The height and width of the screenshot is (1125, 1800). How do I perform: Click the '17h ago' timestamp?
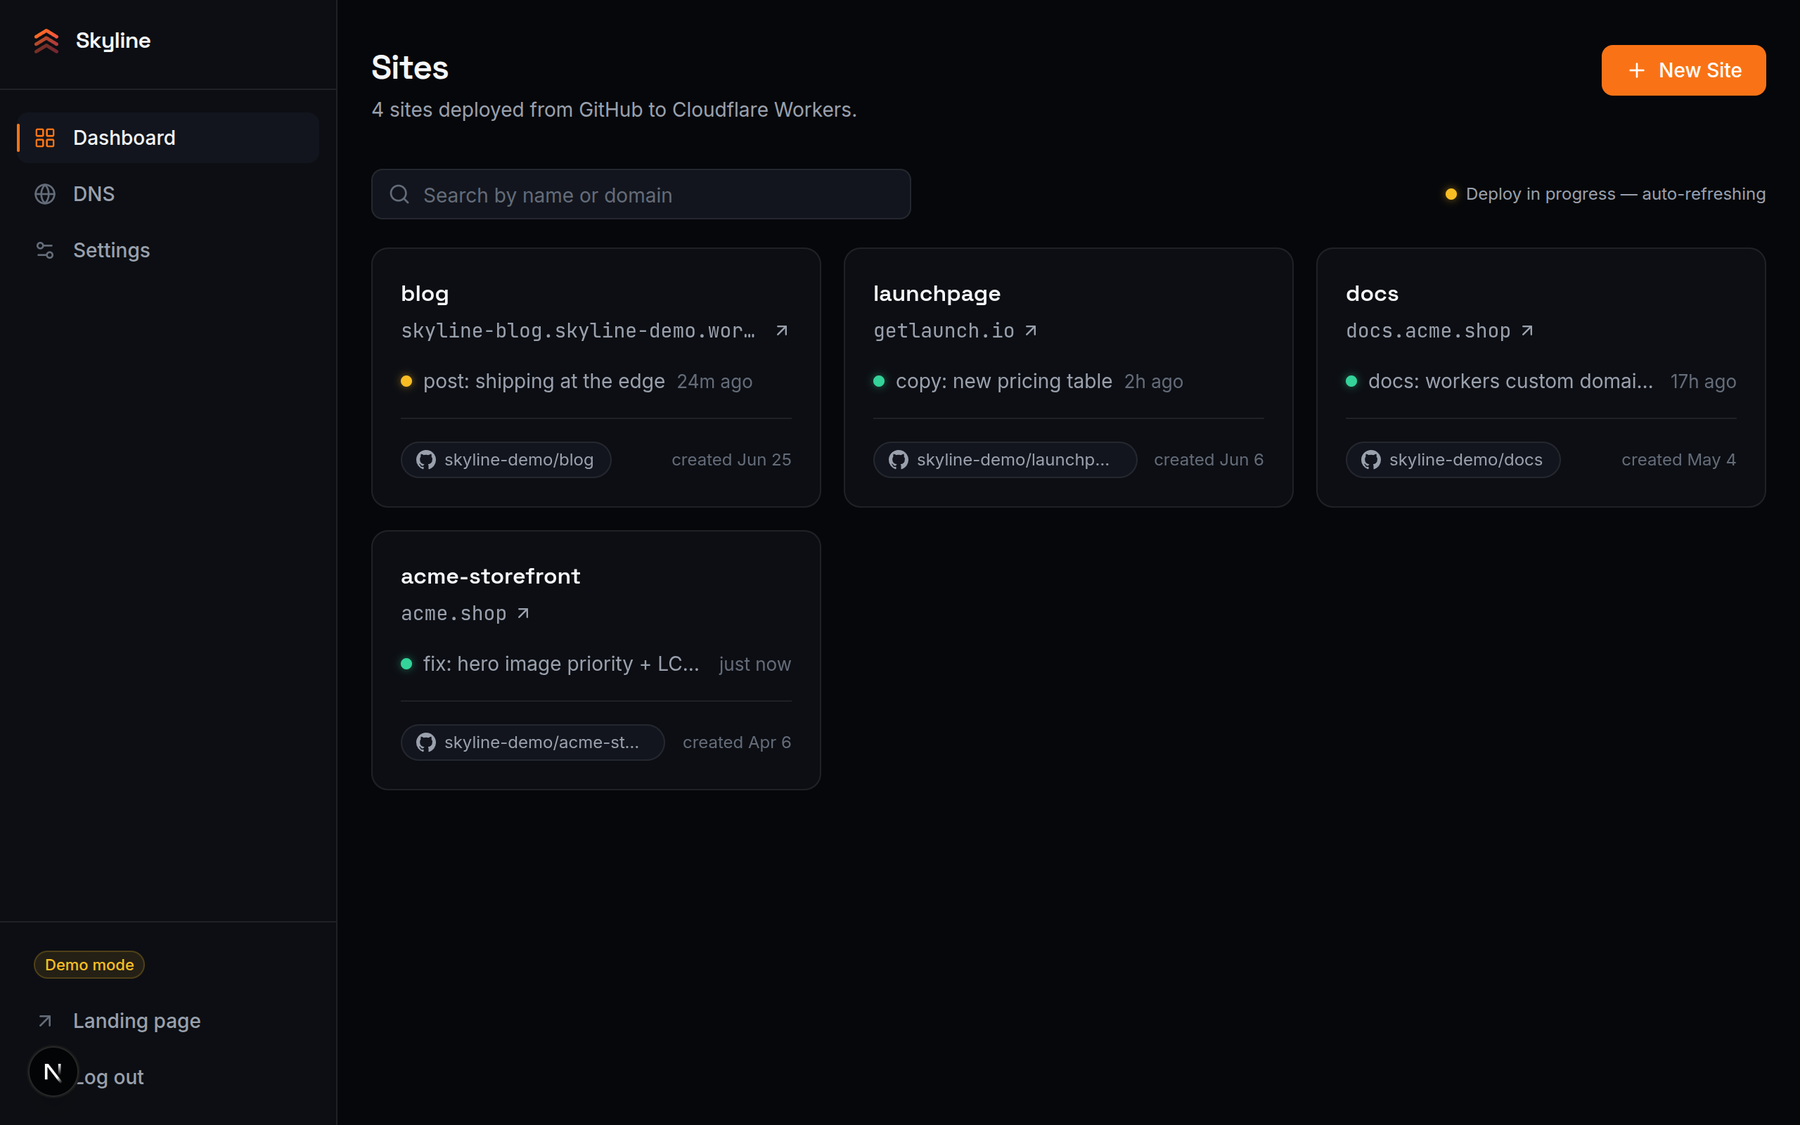tap(1703, 382)
